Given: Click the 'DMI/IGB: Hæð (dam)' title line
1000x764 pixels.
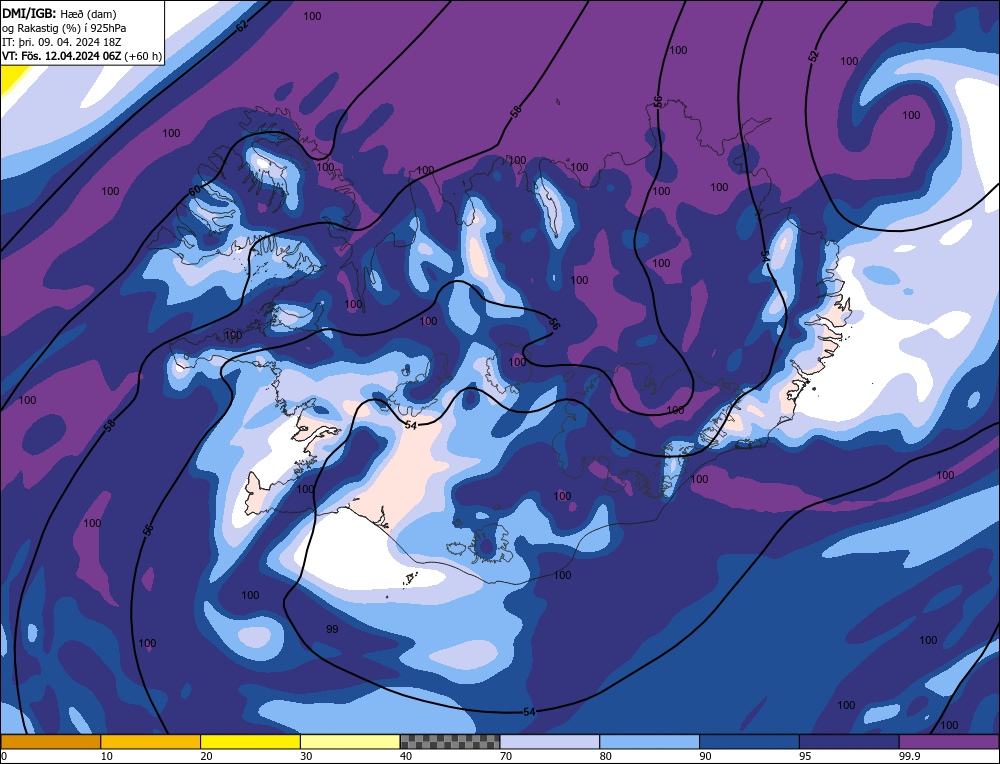Looking at the screenshot, I should pos(59,13).
